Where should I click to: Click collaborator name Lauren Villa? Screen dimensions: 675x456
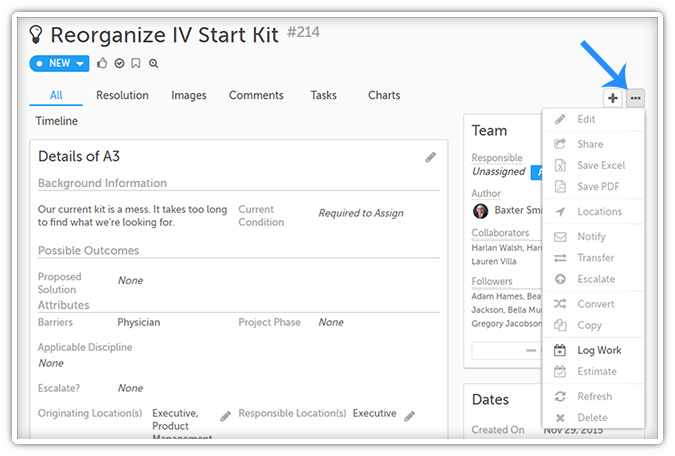pyautogui.click(x=494, y=261)
